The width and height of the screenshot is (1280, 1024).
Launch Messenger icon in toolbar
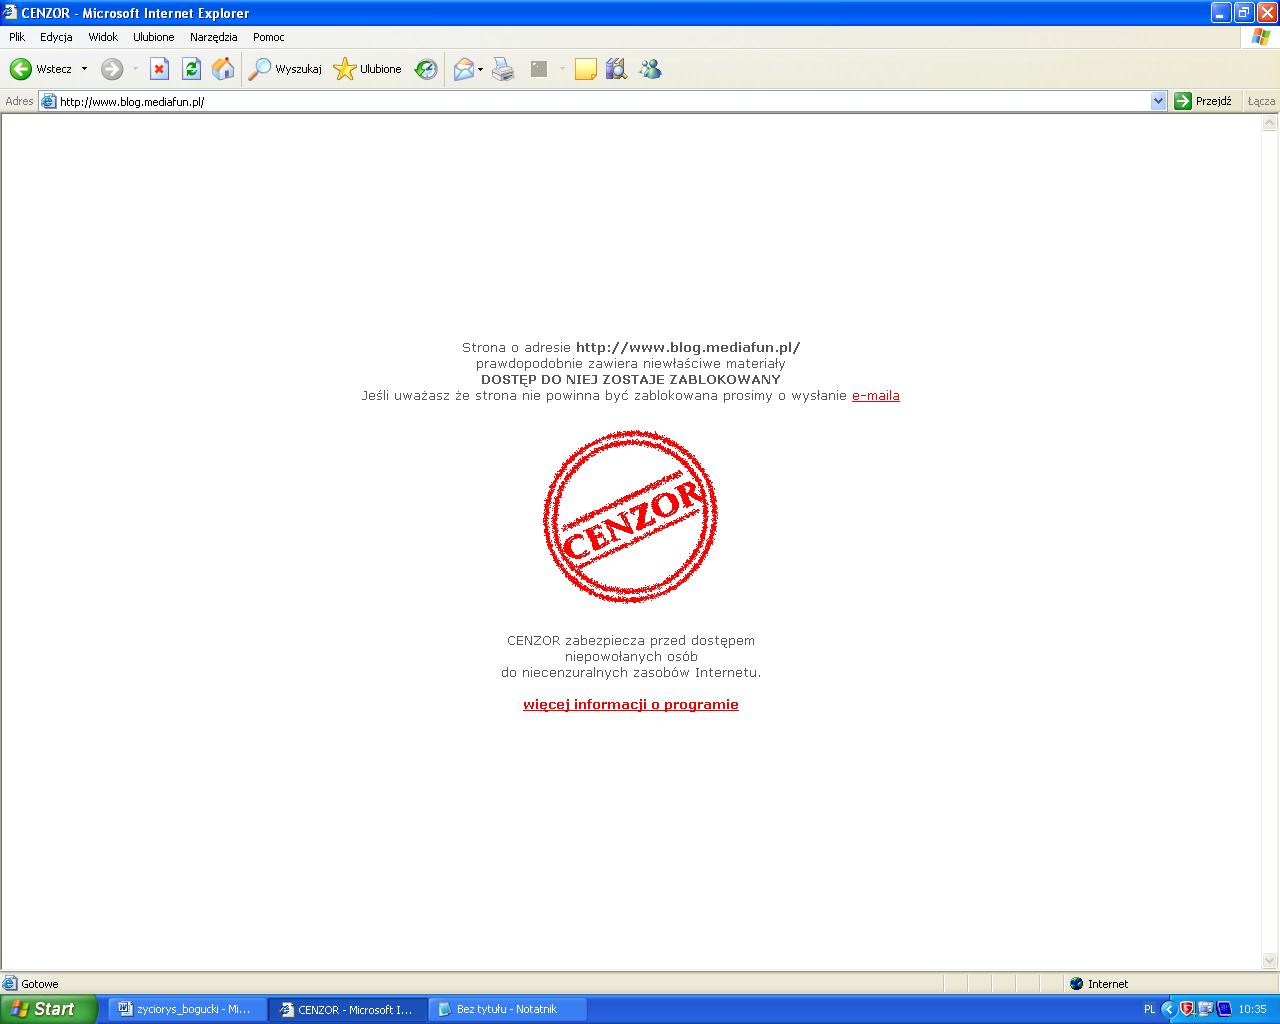coord(650,69)
